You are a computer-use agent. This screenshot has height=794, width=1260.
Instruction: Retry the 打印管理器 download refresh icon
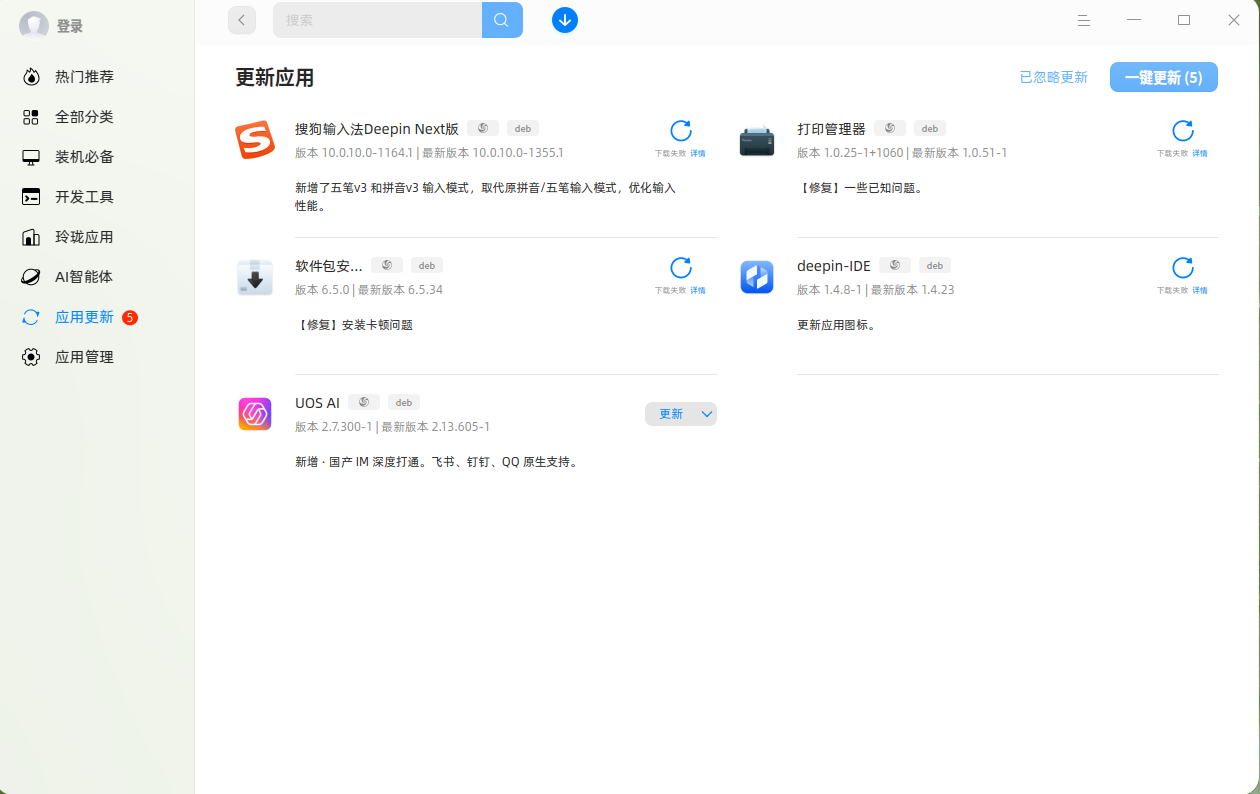(x=1183, y=130)
